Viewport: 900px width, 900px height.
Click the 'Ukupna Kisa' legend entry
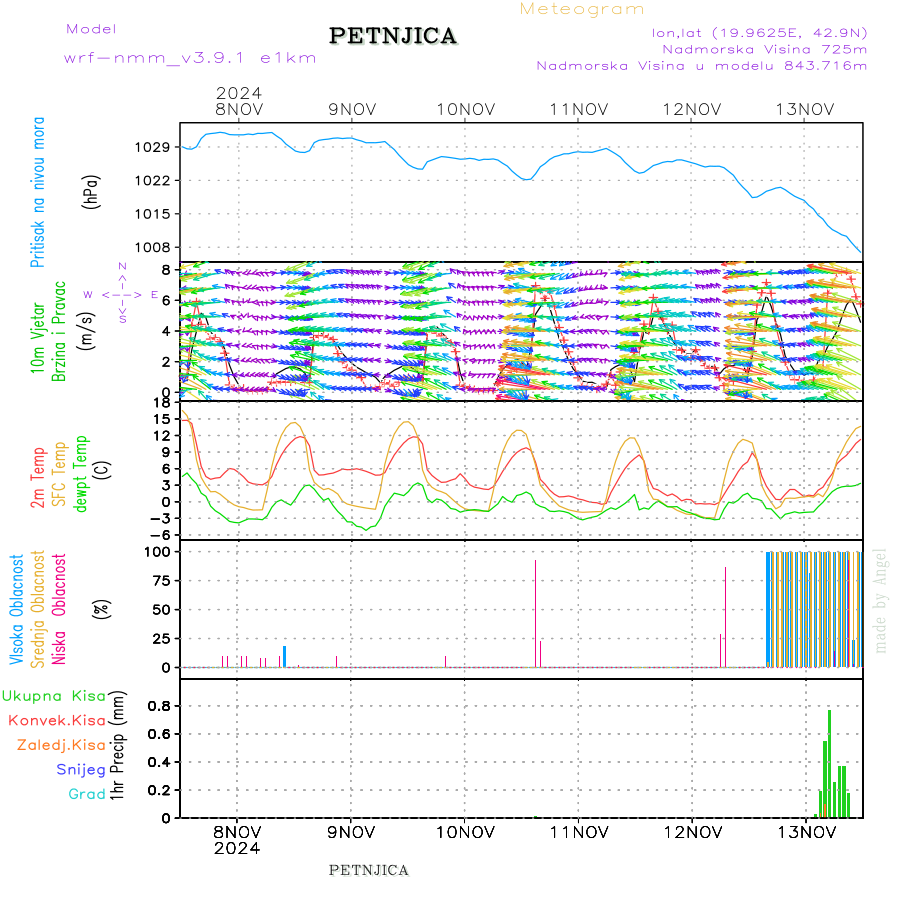(54, 696)
